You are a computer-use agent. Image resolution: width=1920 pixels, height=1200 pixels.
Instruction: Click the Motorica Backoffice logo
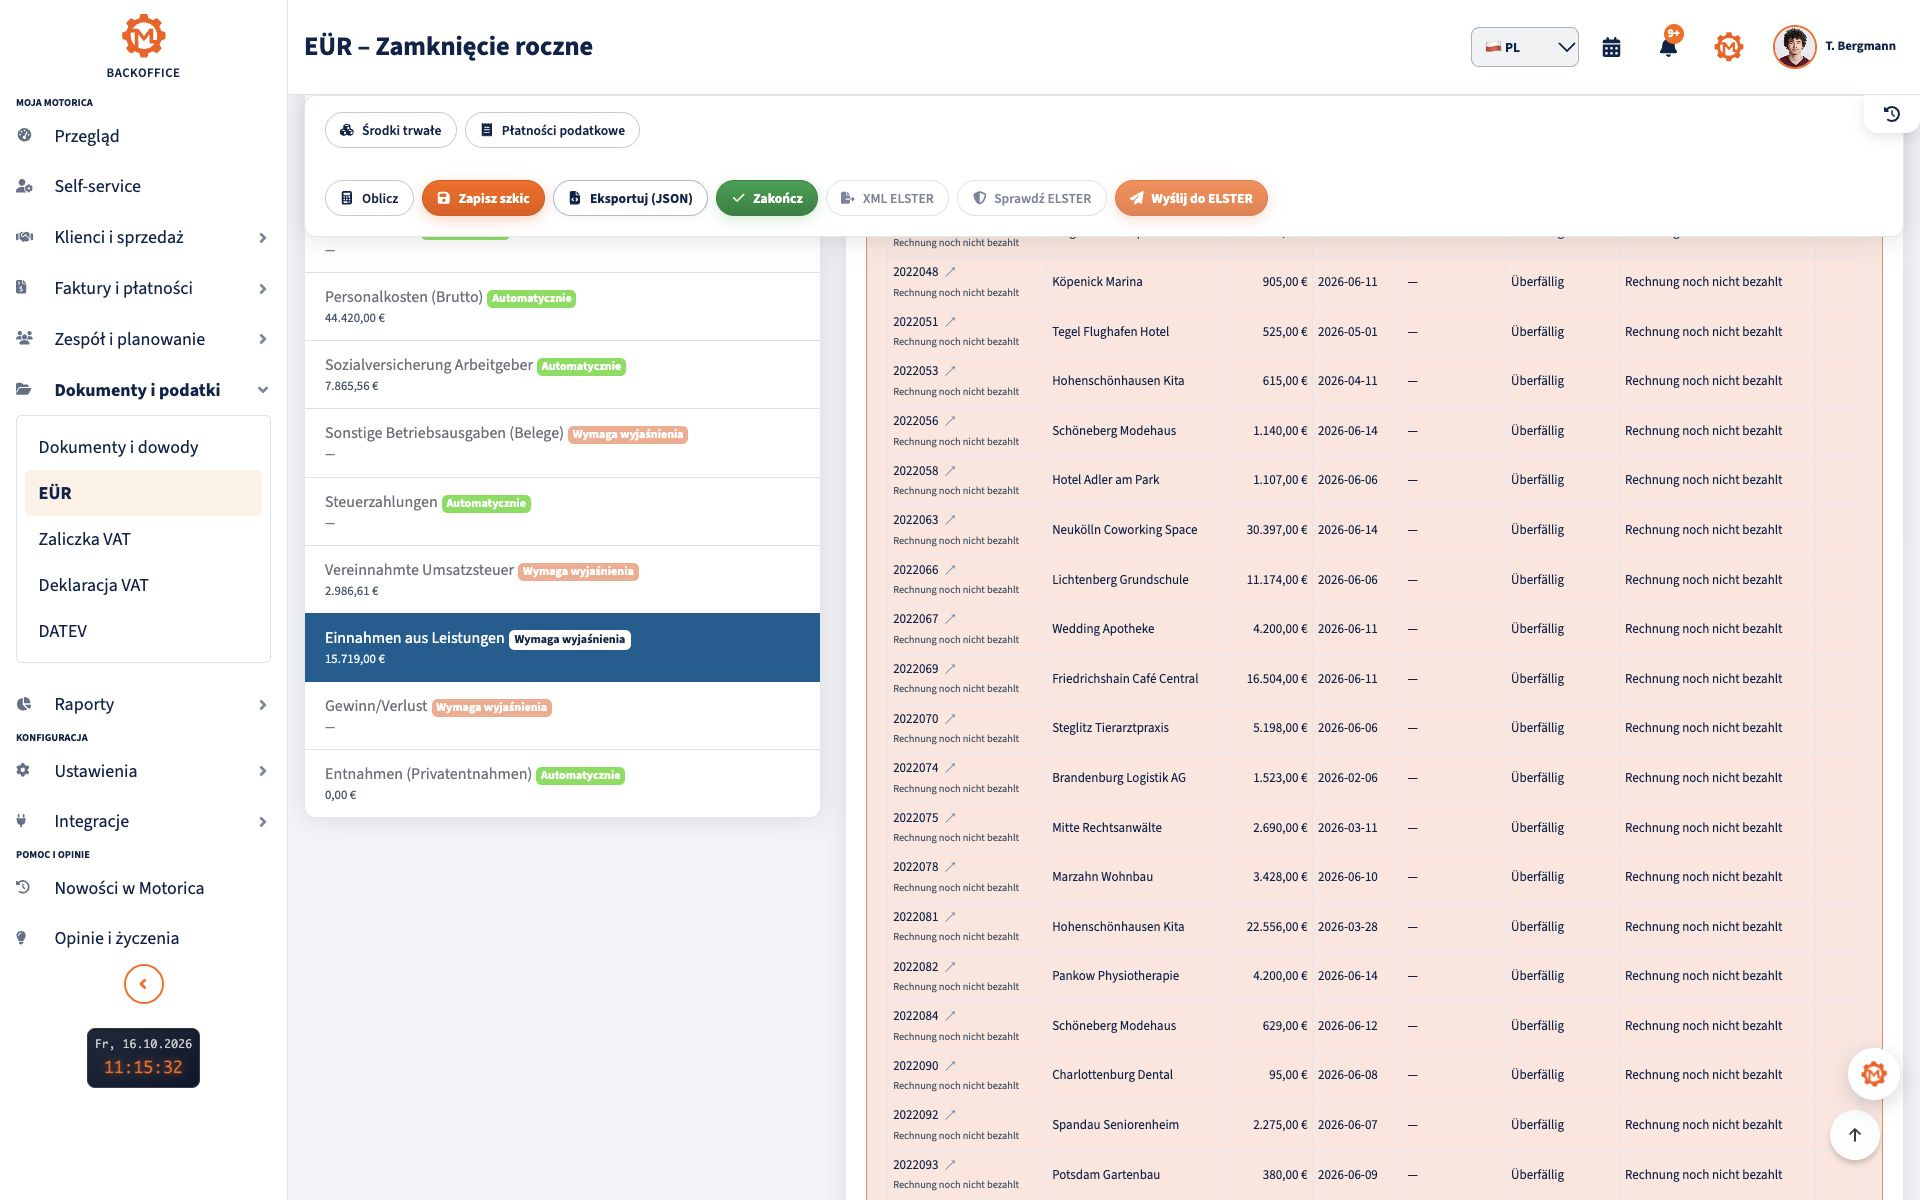tap(143, 47)
